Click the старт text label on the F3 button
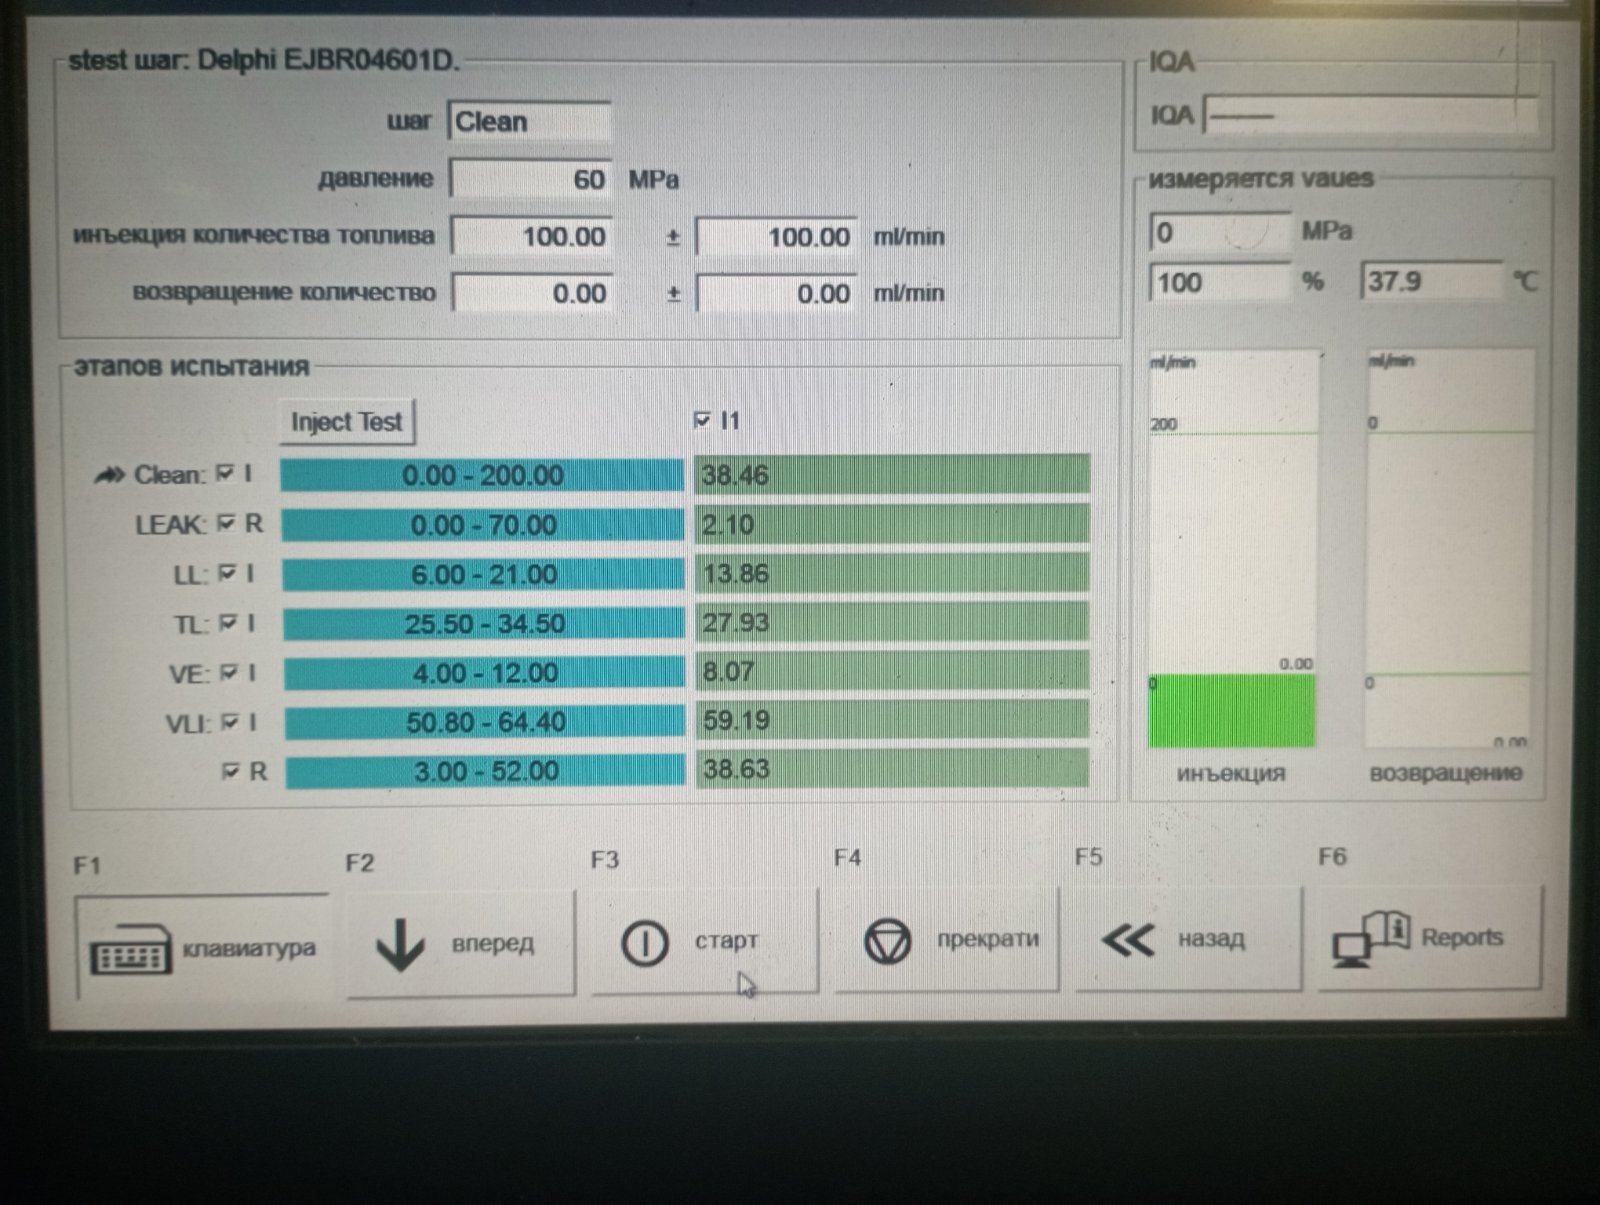This screenshot has width=1600, height=1205. (726, 941)
